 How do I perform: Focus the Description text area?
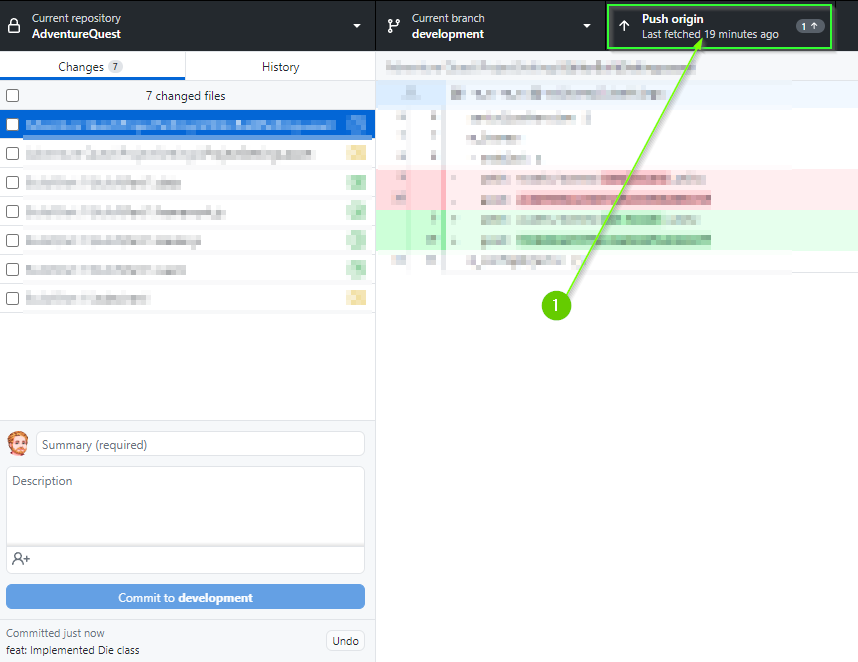tap(185, 506)
